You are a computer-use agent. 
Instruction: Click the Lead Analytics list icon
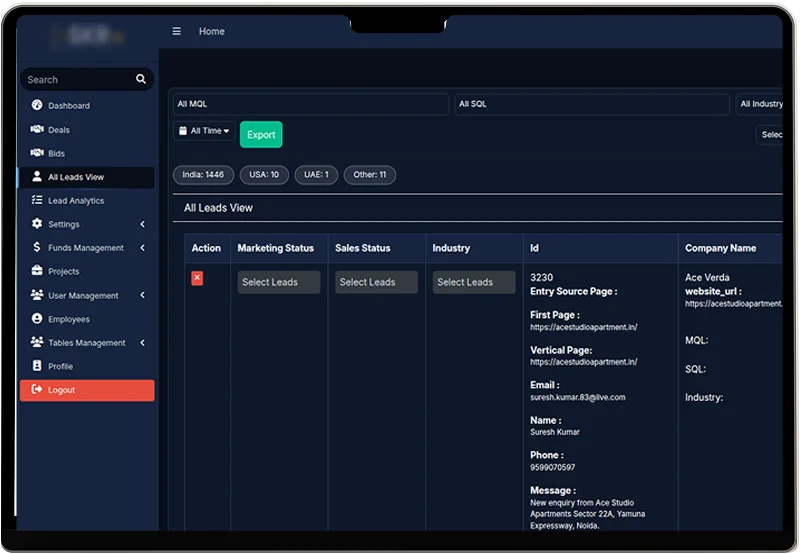coord(37,200)
